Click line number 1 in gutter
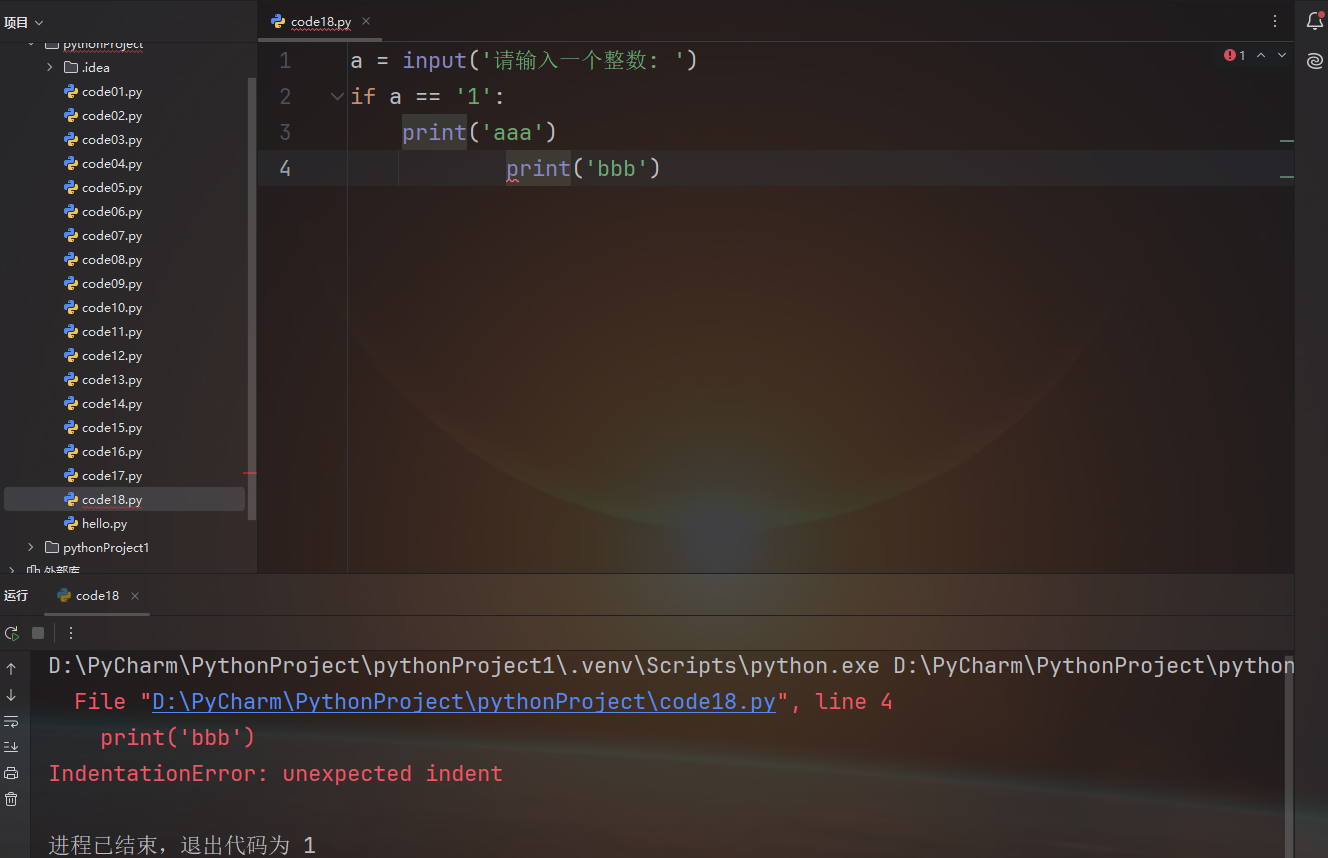This screenshot has height=858, width=1328. point(285,61)
